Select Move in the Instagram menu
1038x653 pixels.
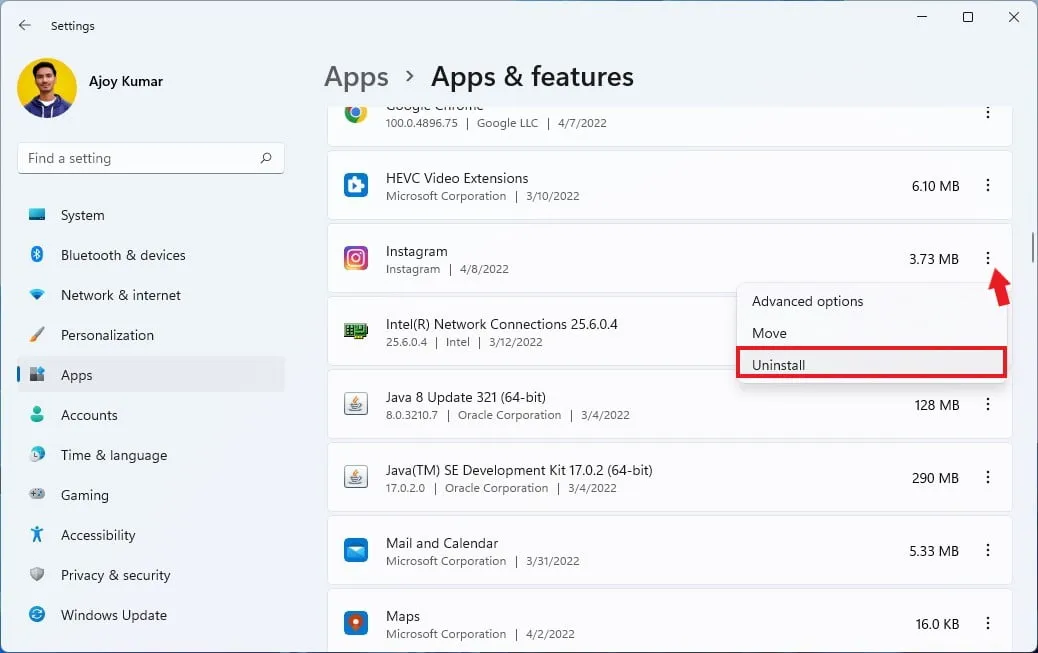click(769, 333)
